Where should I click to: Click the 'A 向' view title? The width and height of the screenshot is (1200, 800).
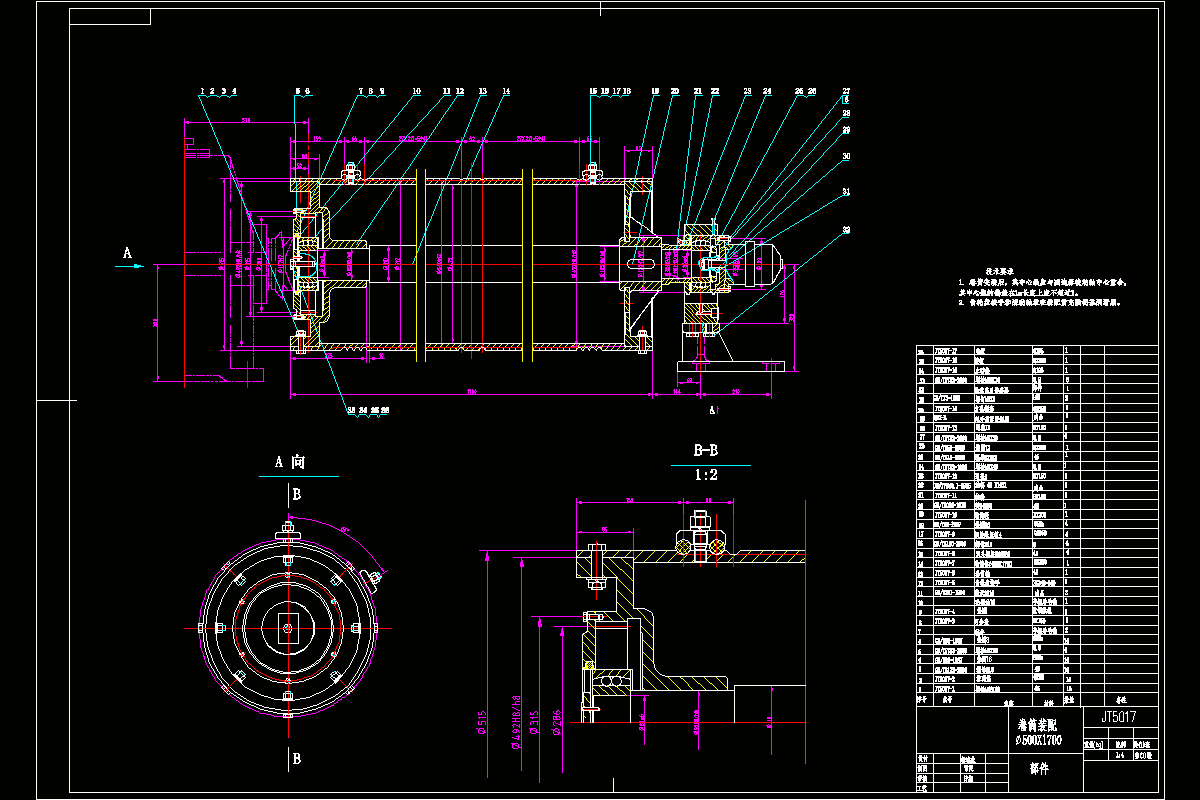click(x=289, y=462)
